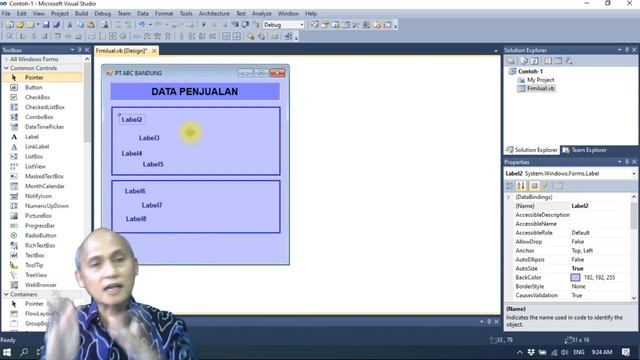
Task: Open the Windows Start menu
Action: point(7,352)
